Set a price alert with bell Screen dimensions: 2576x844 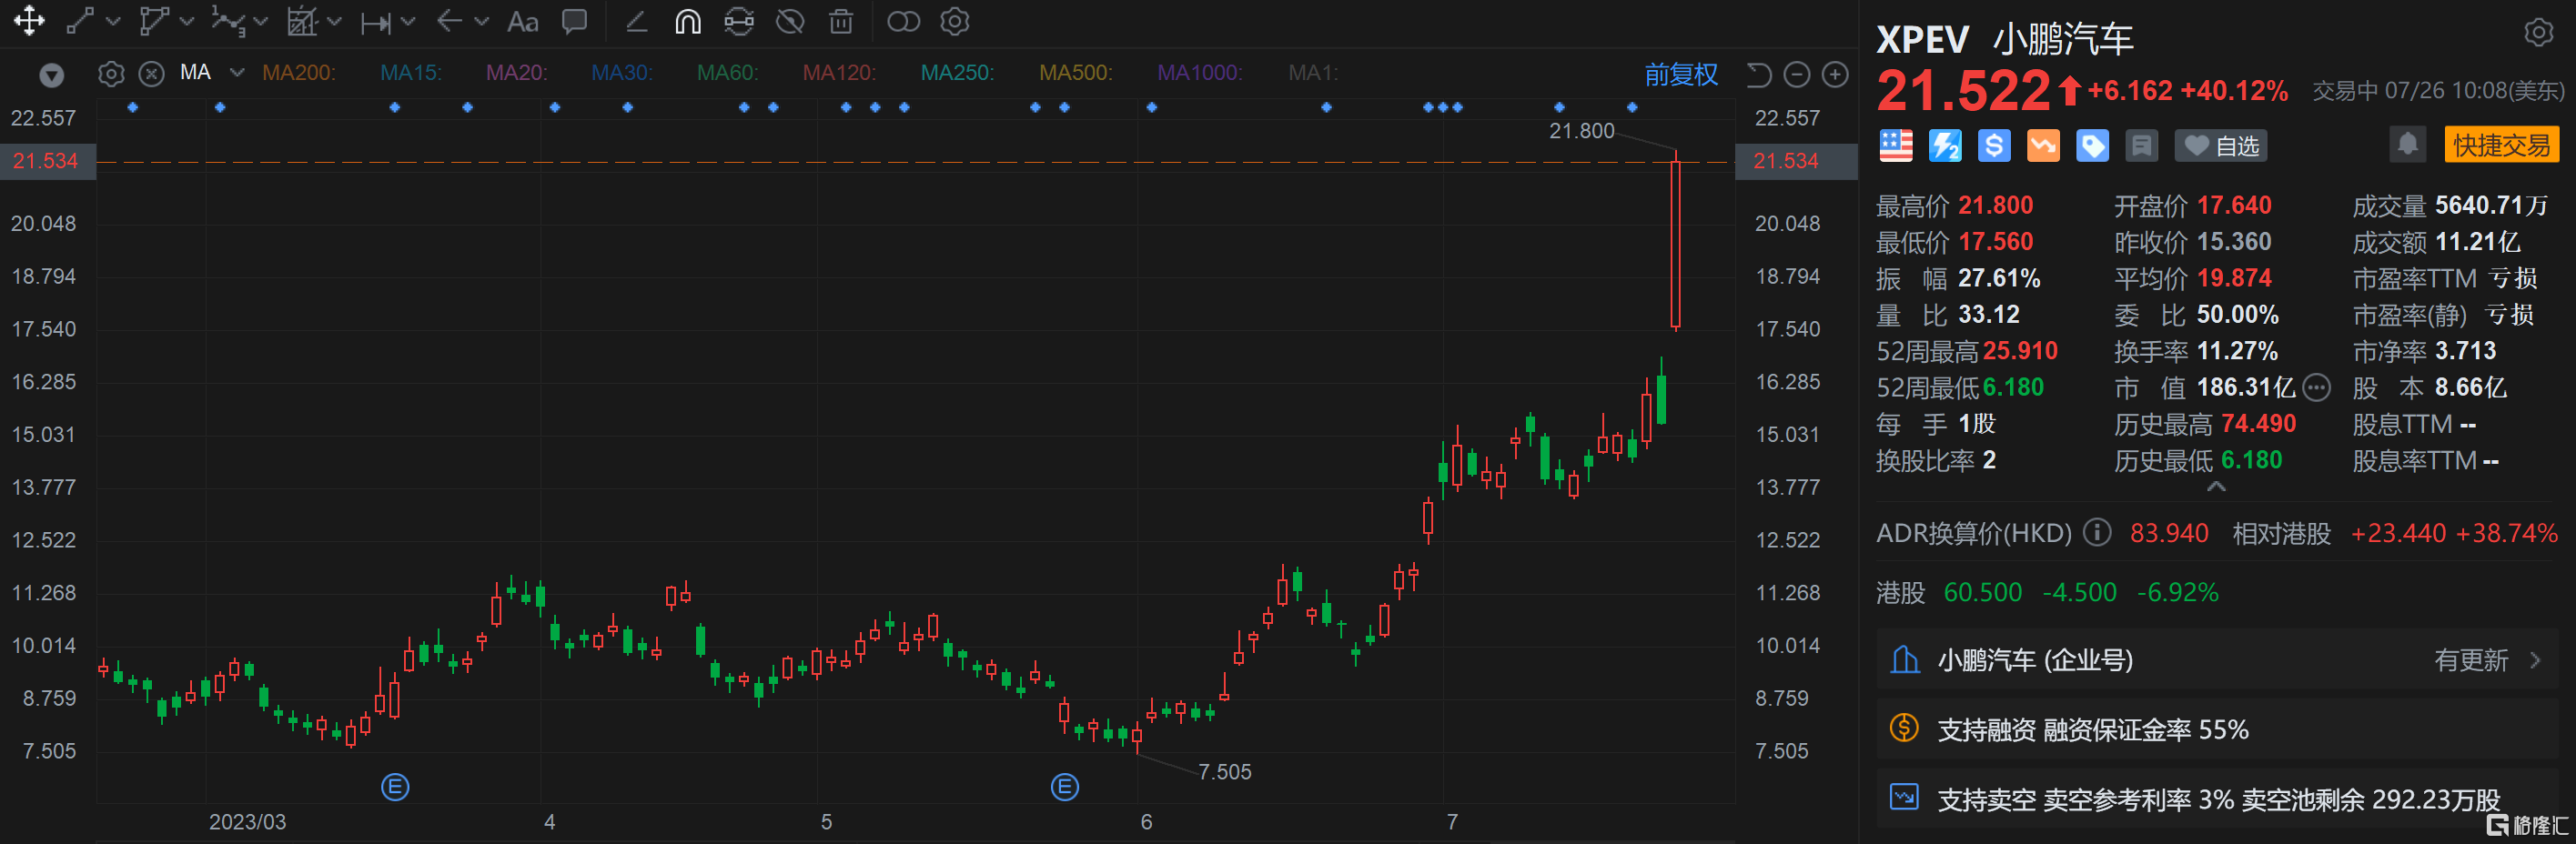click(x=2408, y=144)
